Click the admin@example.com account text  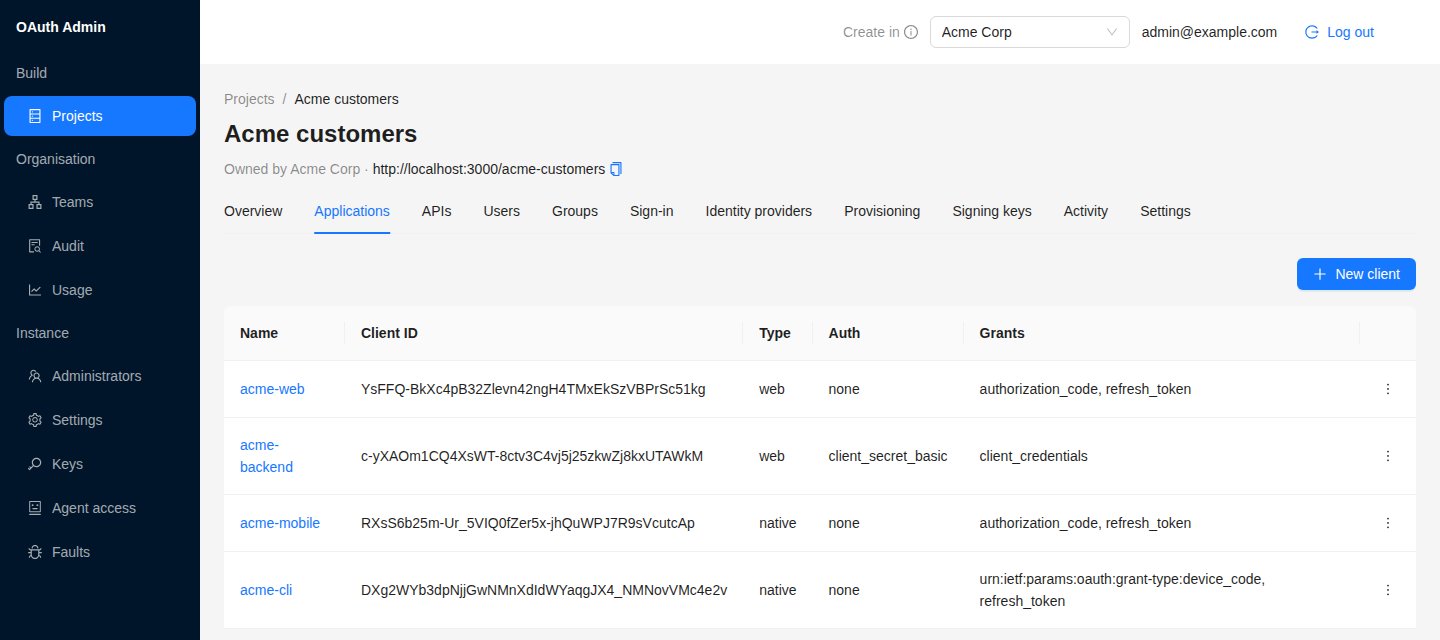click(1209, 32)
